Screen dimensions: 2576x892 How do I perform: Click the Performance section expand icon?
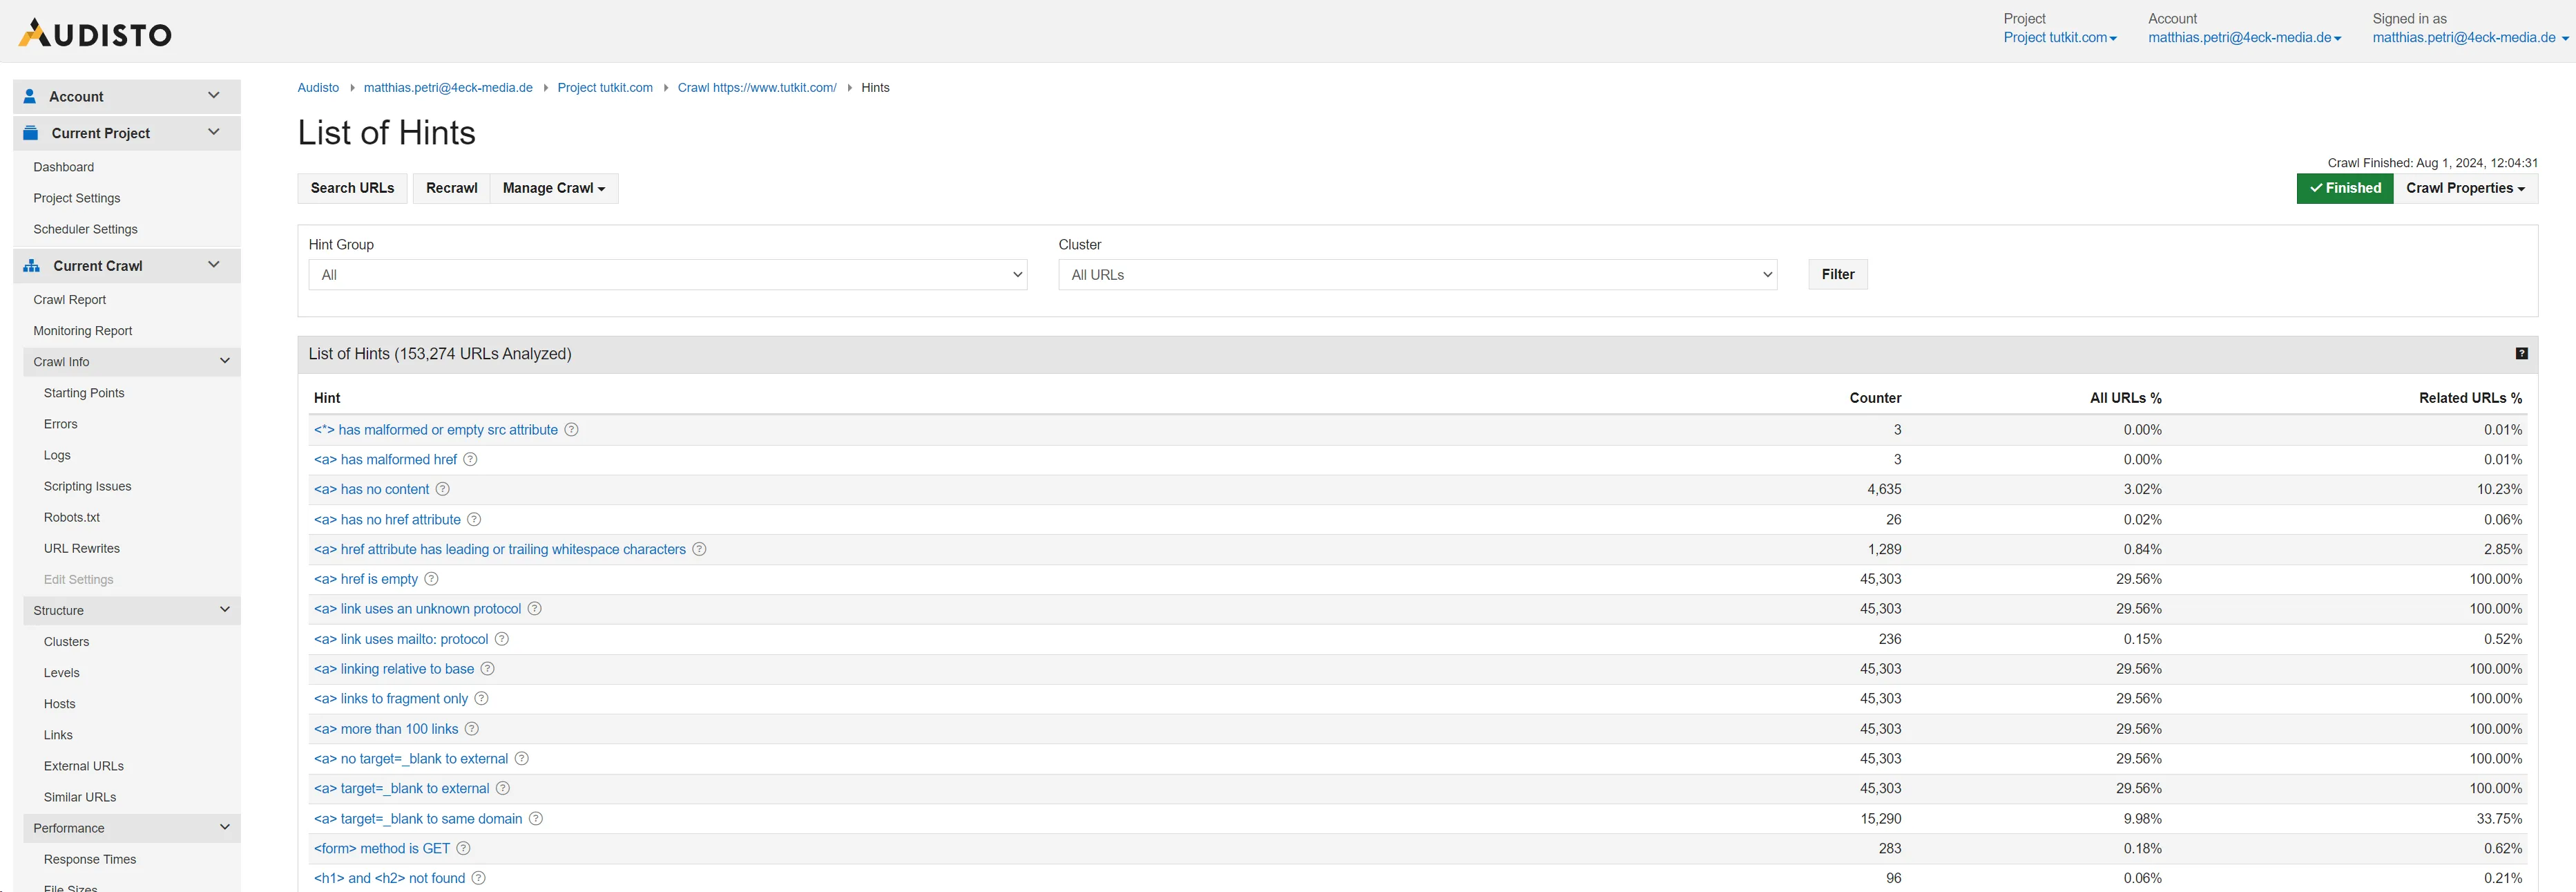pyautogui.click(x=225, y=828)
